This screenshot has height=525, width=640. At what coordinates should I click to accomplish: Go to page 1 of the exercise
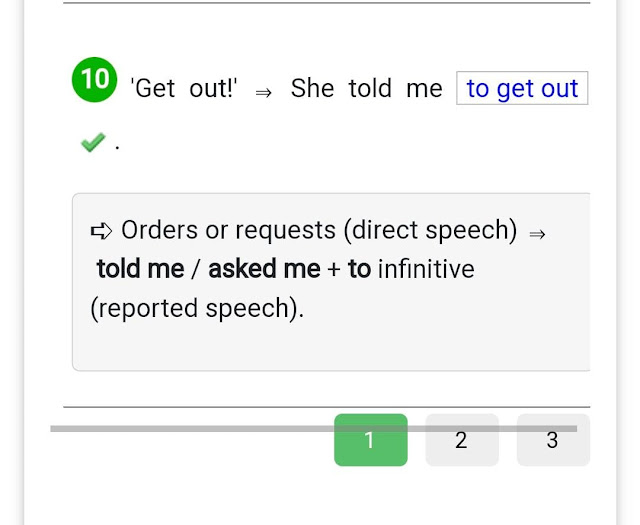tap(370, 440)
